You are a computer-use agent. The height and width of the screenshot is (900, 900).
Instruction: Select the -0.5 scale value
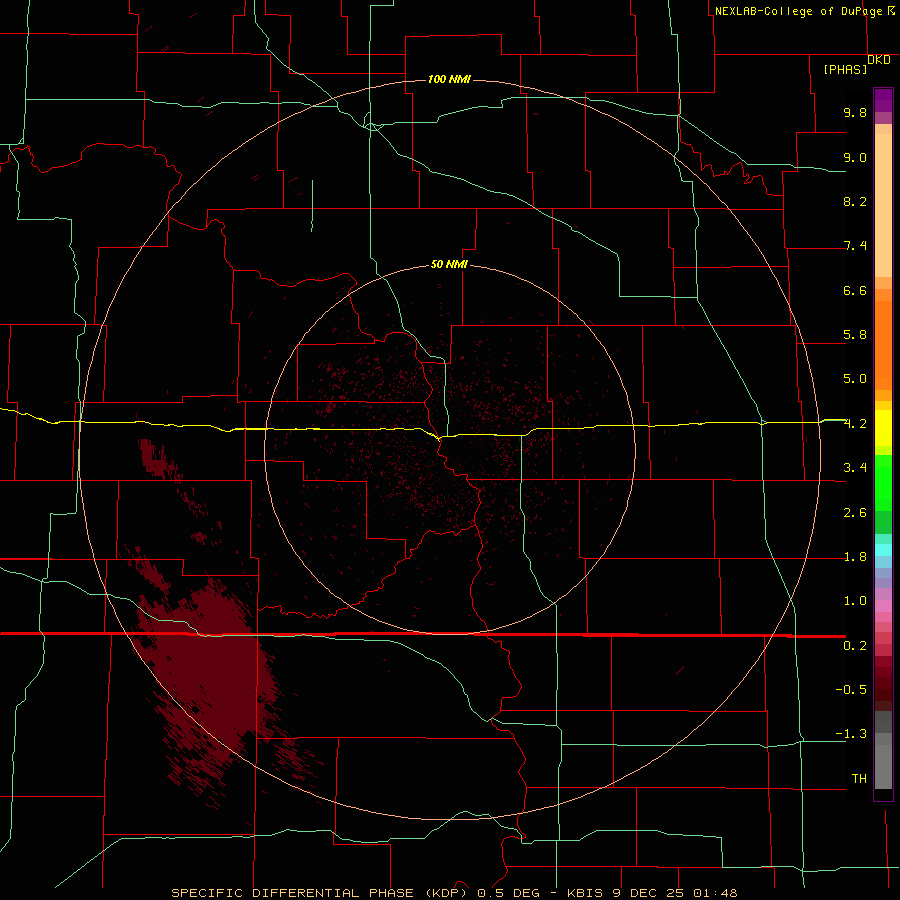point(851,690)
